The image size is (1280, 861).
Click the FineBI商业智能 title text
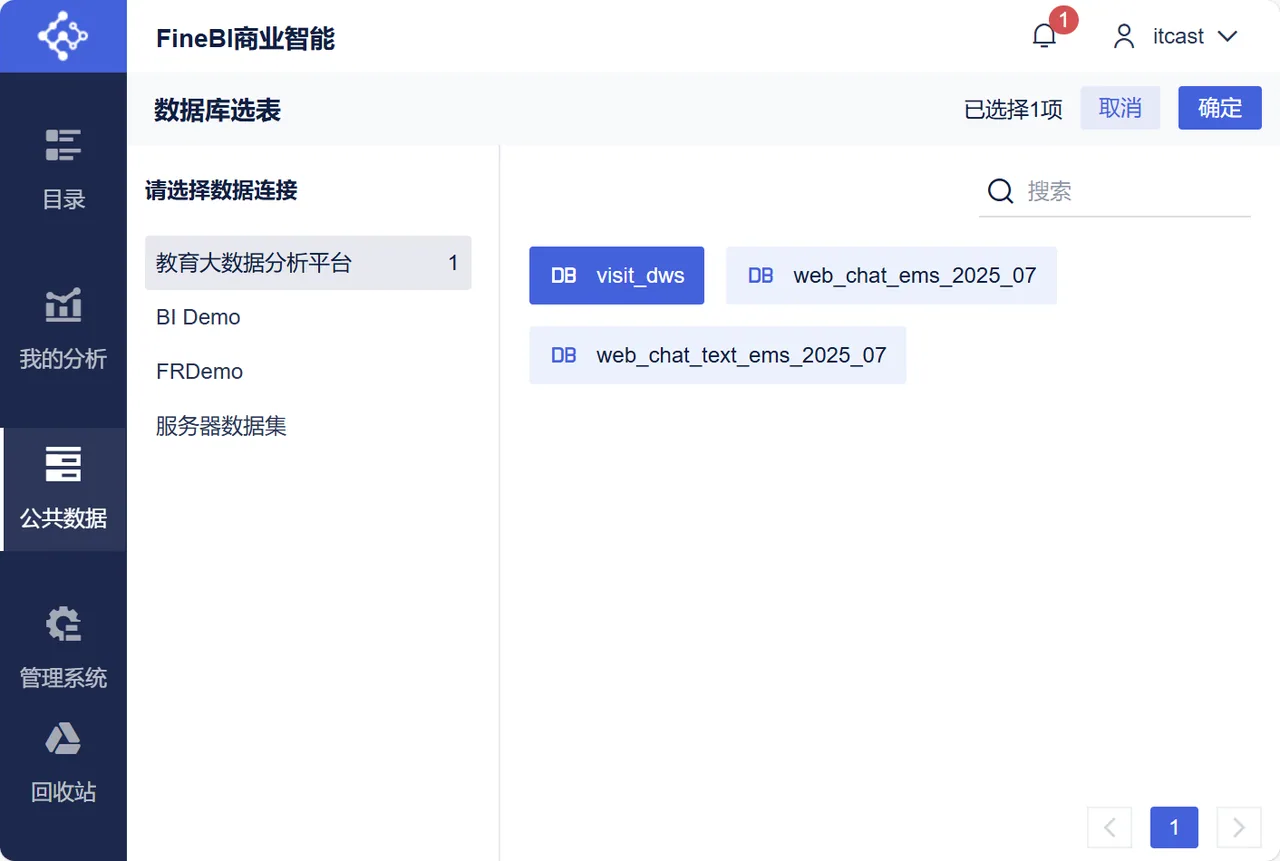pos(245,38)
